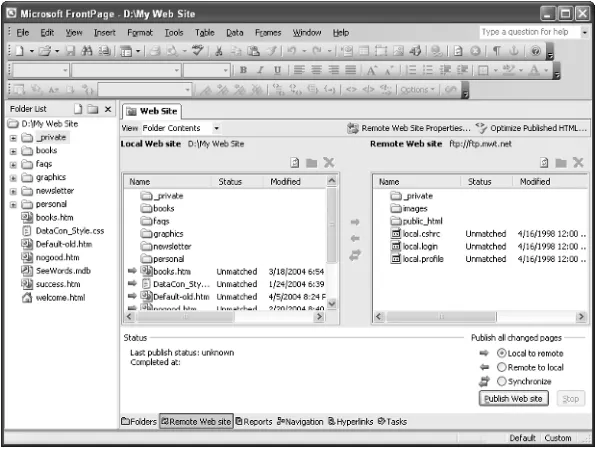
Task: Click the Center alignment icon
Action: click(316, 70)
